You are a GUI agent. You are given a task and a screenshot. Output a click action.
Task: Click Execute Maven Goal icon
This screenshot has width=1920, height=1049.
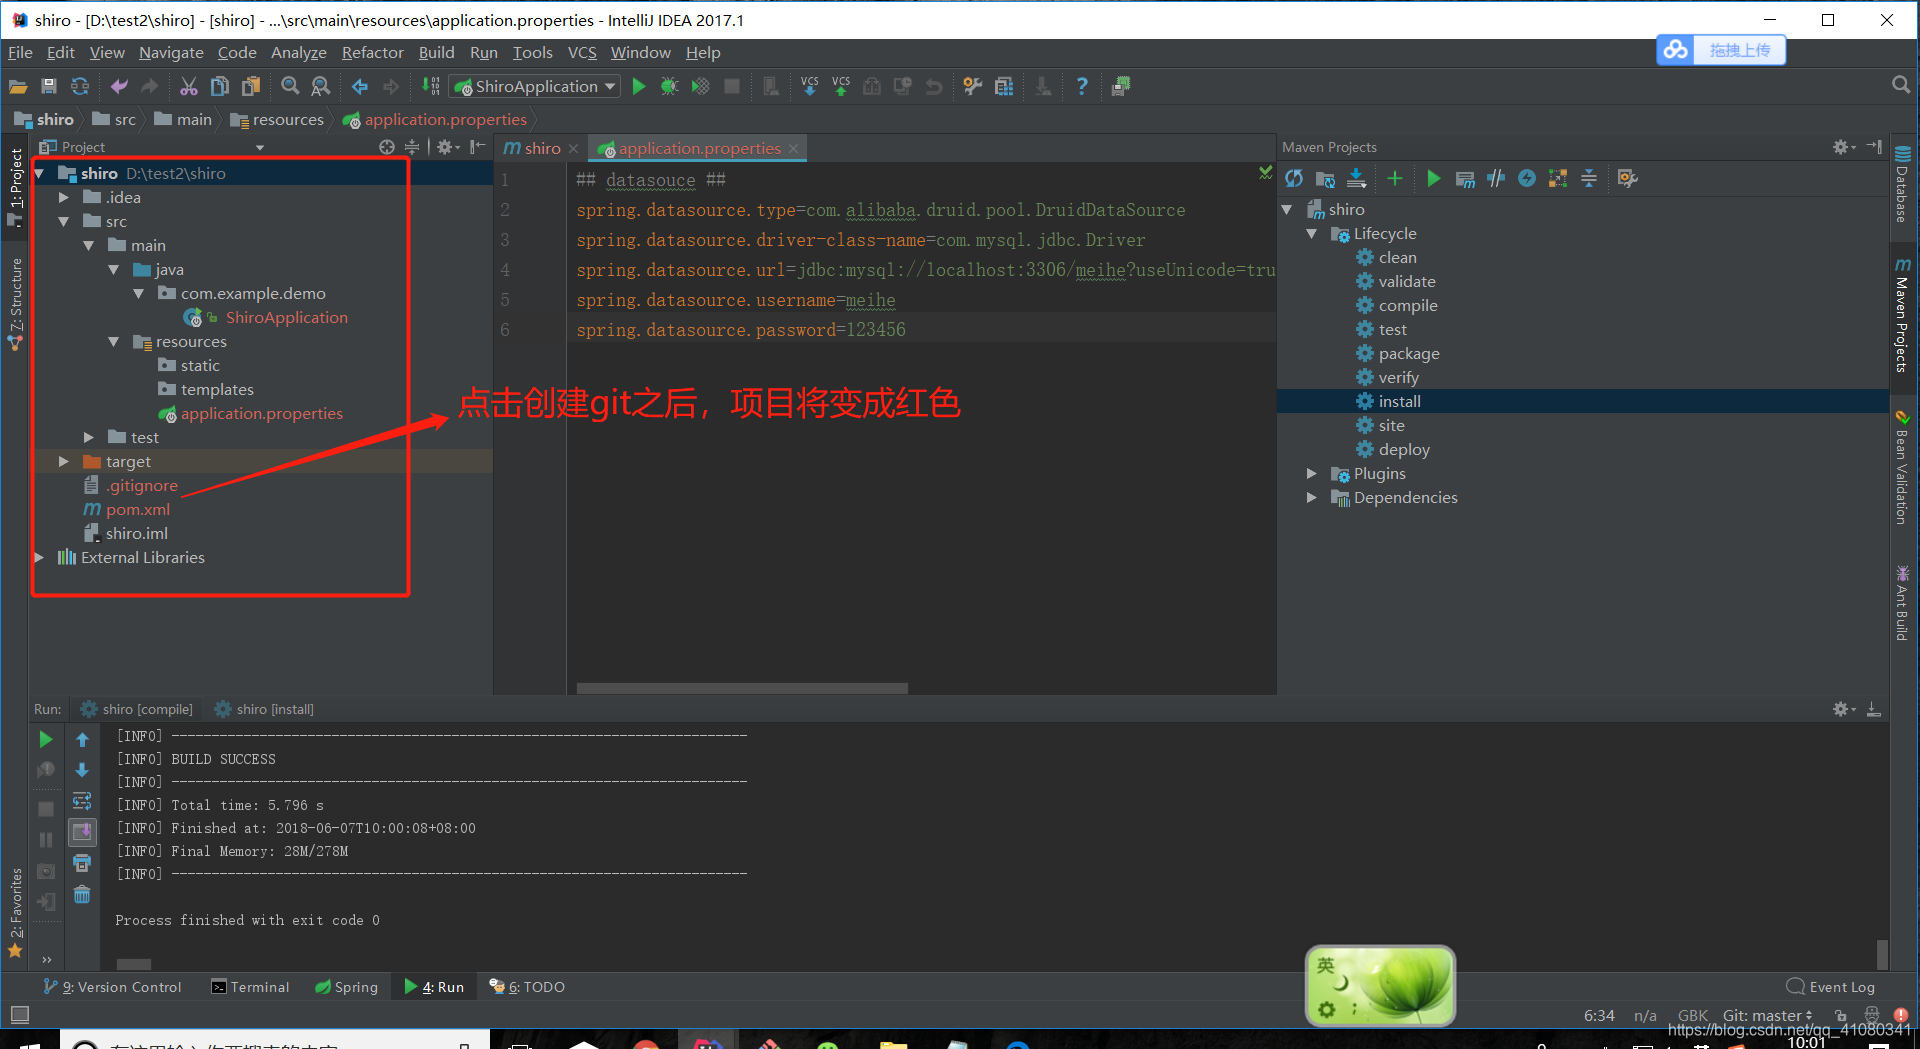click(1465, 179)
